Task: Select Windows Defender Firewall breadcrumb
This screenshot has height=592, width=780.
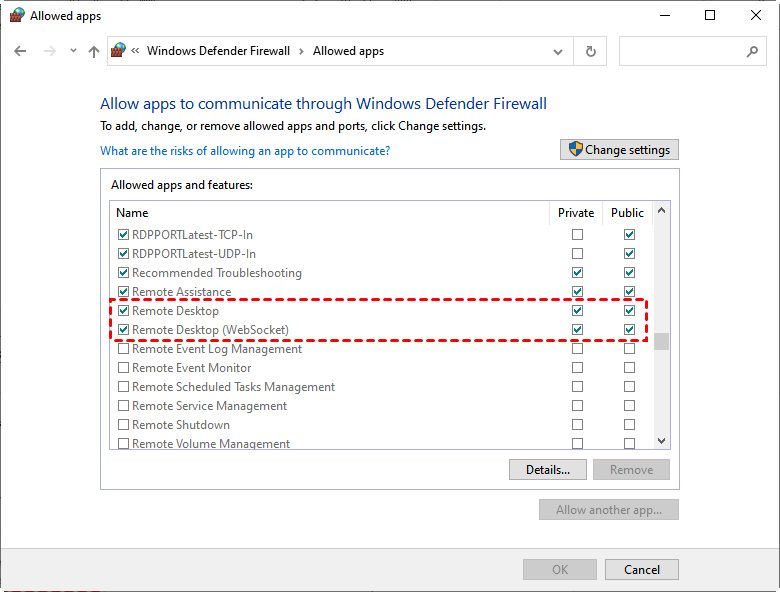Action: [218, 51]
